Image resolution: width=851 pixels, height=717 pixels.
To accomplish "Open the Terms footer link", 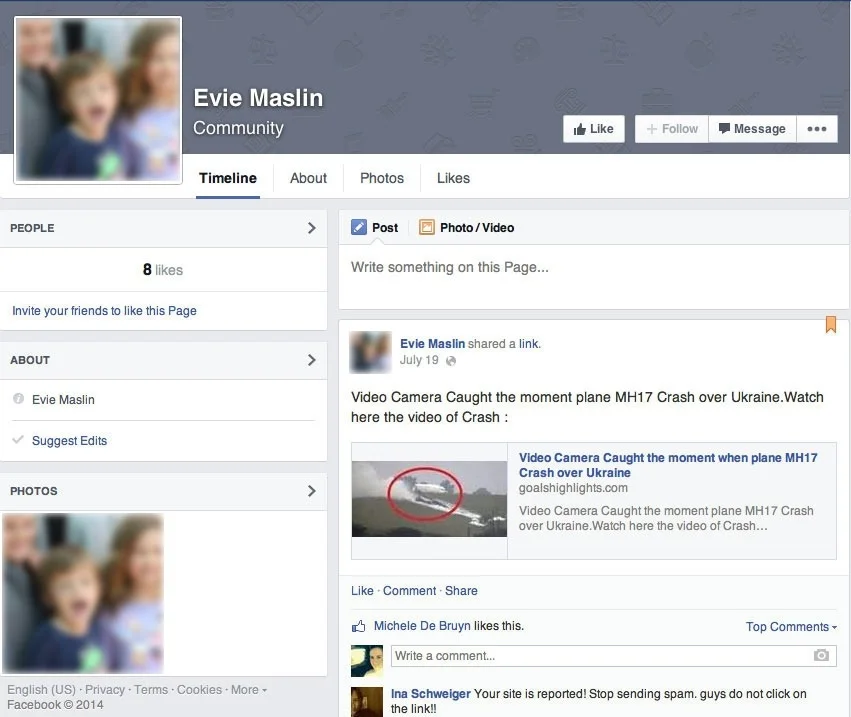I will pyautogui.click(x=151, y=690).
